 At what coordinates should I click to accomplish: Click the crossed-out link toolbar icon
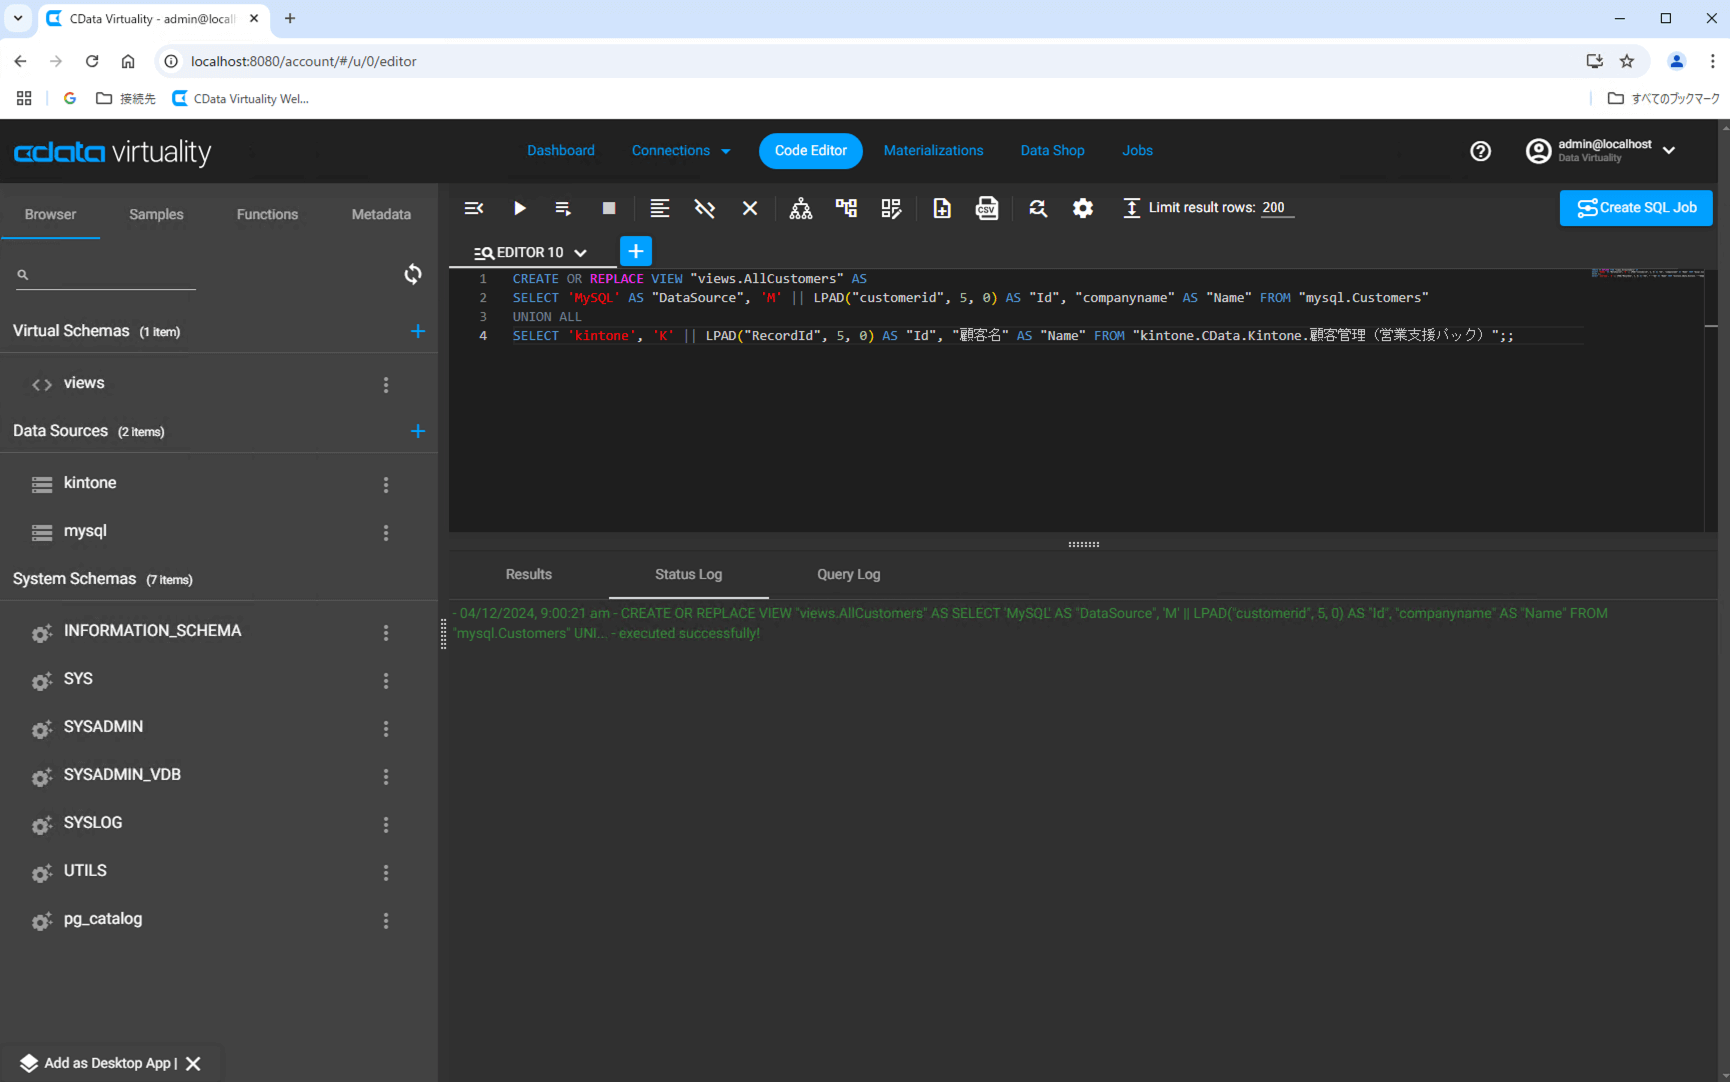tap(705, 208)
